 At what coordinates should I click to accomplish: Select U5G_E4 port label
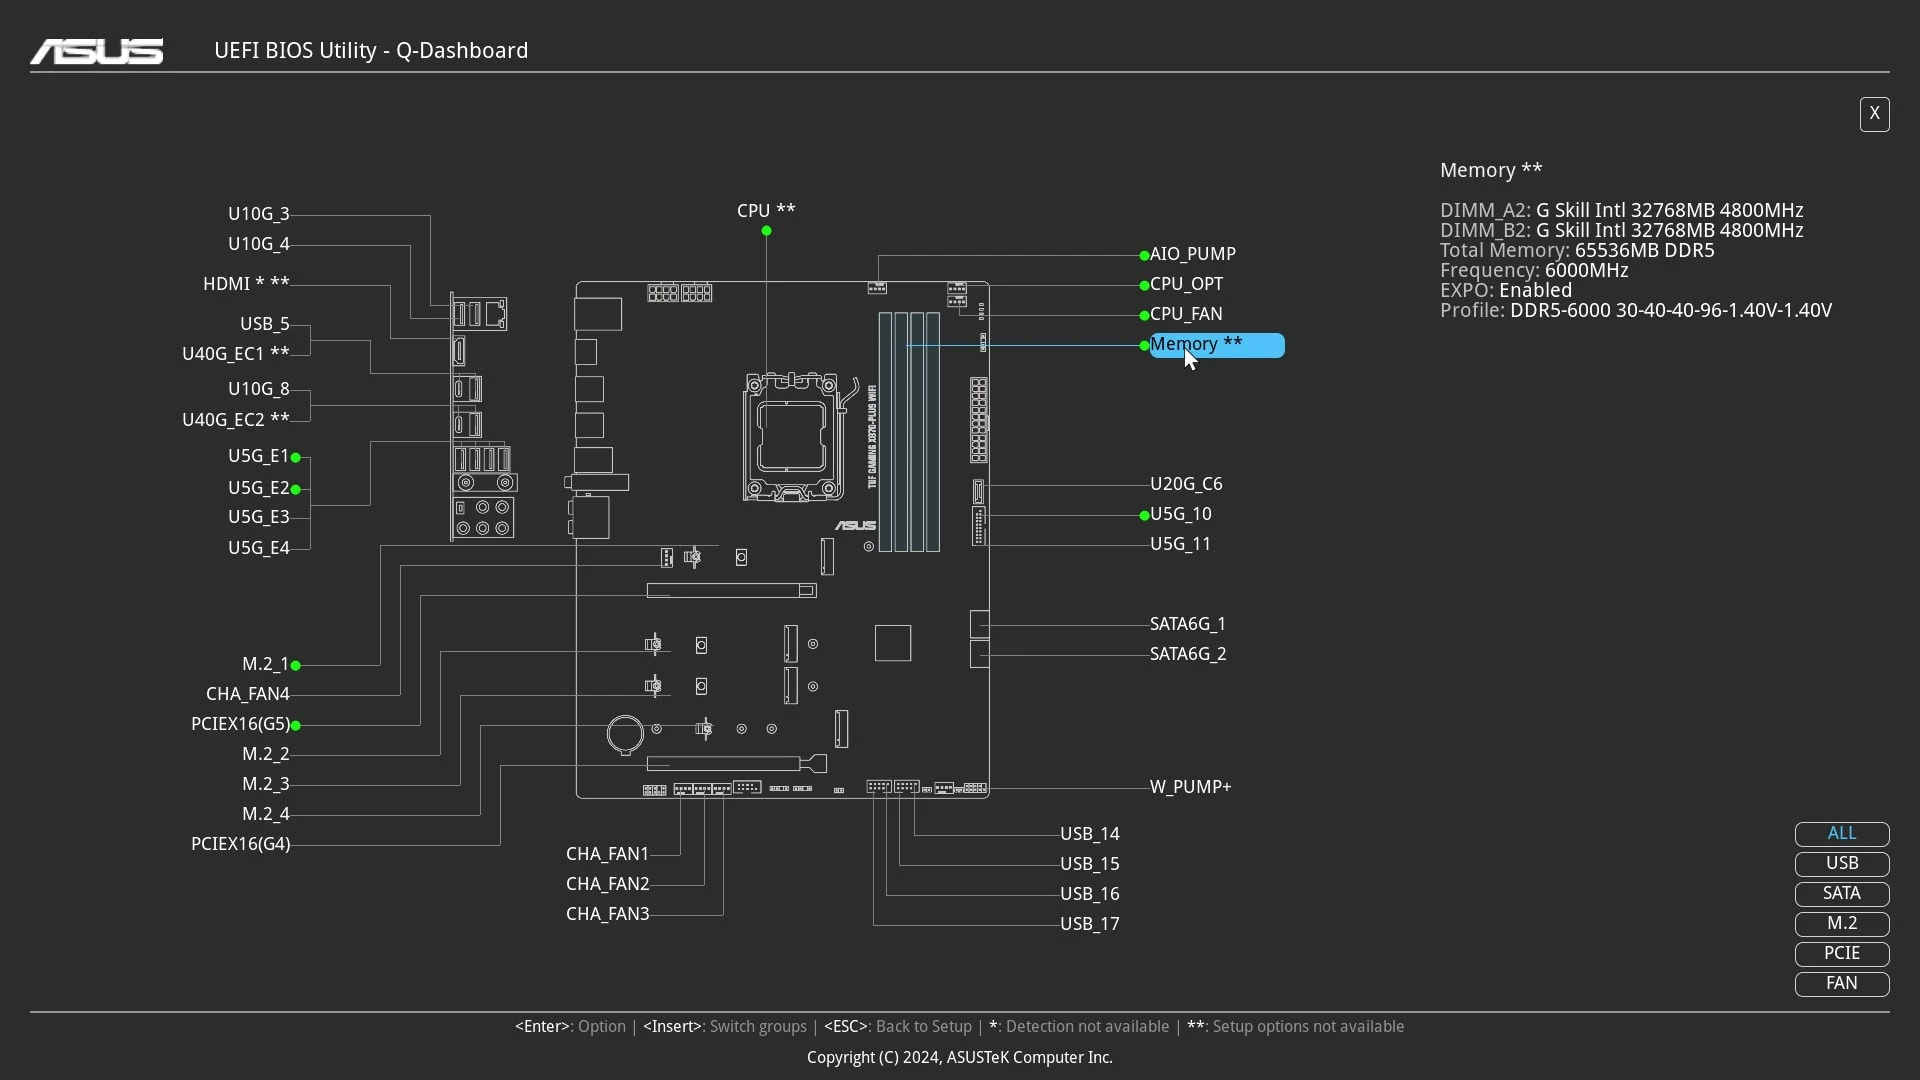pos(258,548)
